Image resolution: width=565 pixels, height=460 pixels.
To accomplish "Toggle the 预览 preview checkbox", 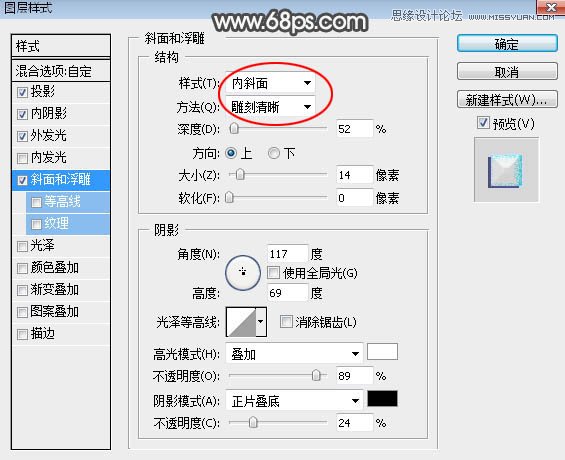I will (483, 123).
